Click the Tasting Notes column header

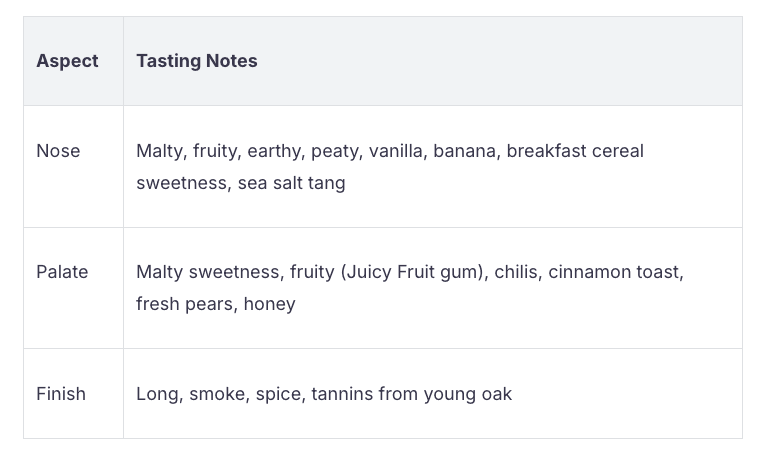pyautogui.click(x=197, y=61)
